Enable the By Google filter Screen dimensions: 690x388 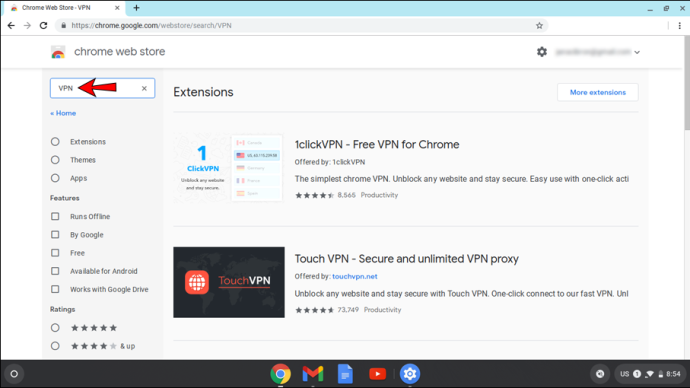(55, 234)
